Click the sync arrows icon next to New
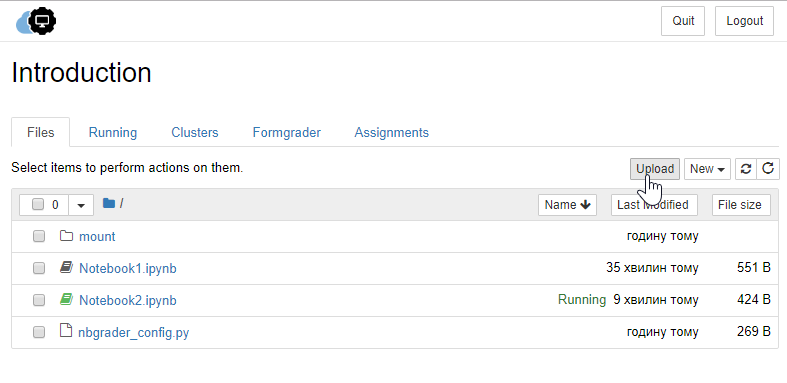 coord(746,169)
